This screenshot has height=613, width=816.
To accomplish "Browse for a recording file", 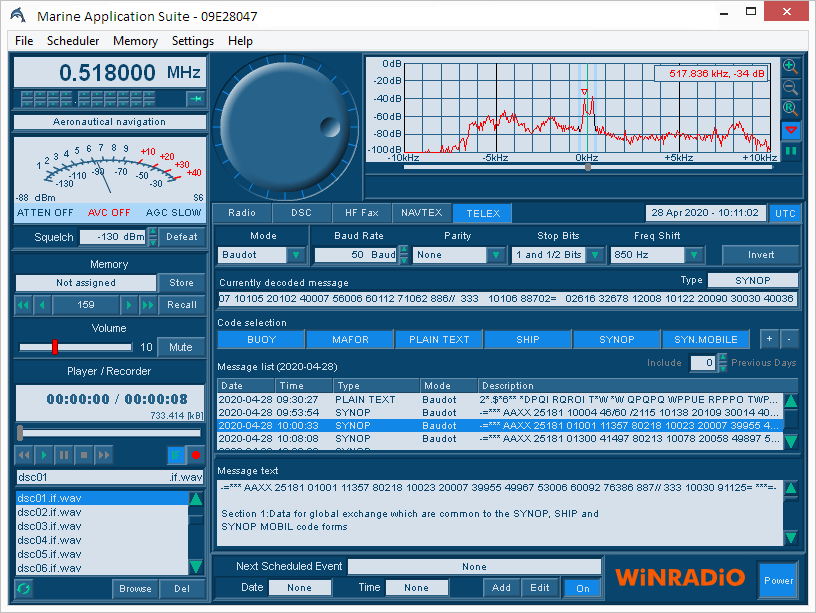I will 135,589.
